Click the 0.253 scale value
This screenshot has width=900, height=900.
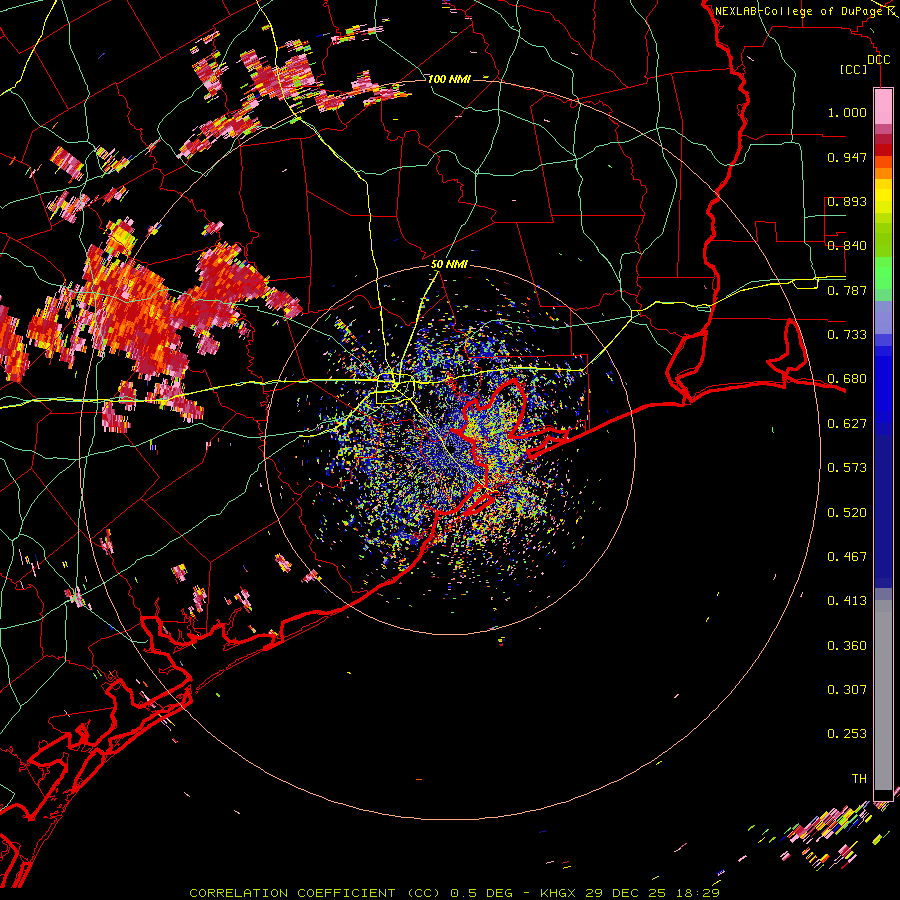pos(847,734)
